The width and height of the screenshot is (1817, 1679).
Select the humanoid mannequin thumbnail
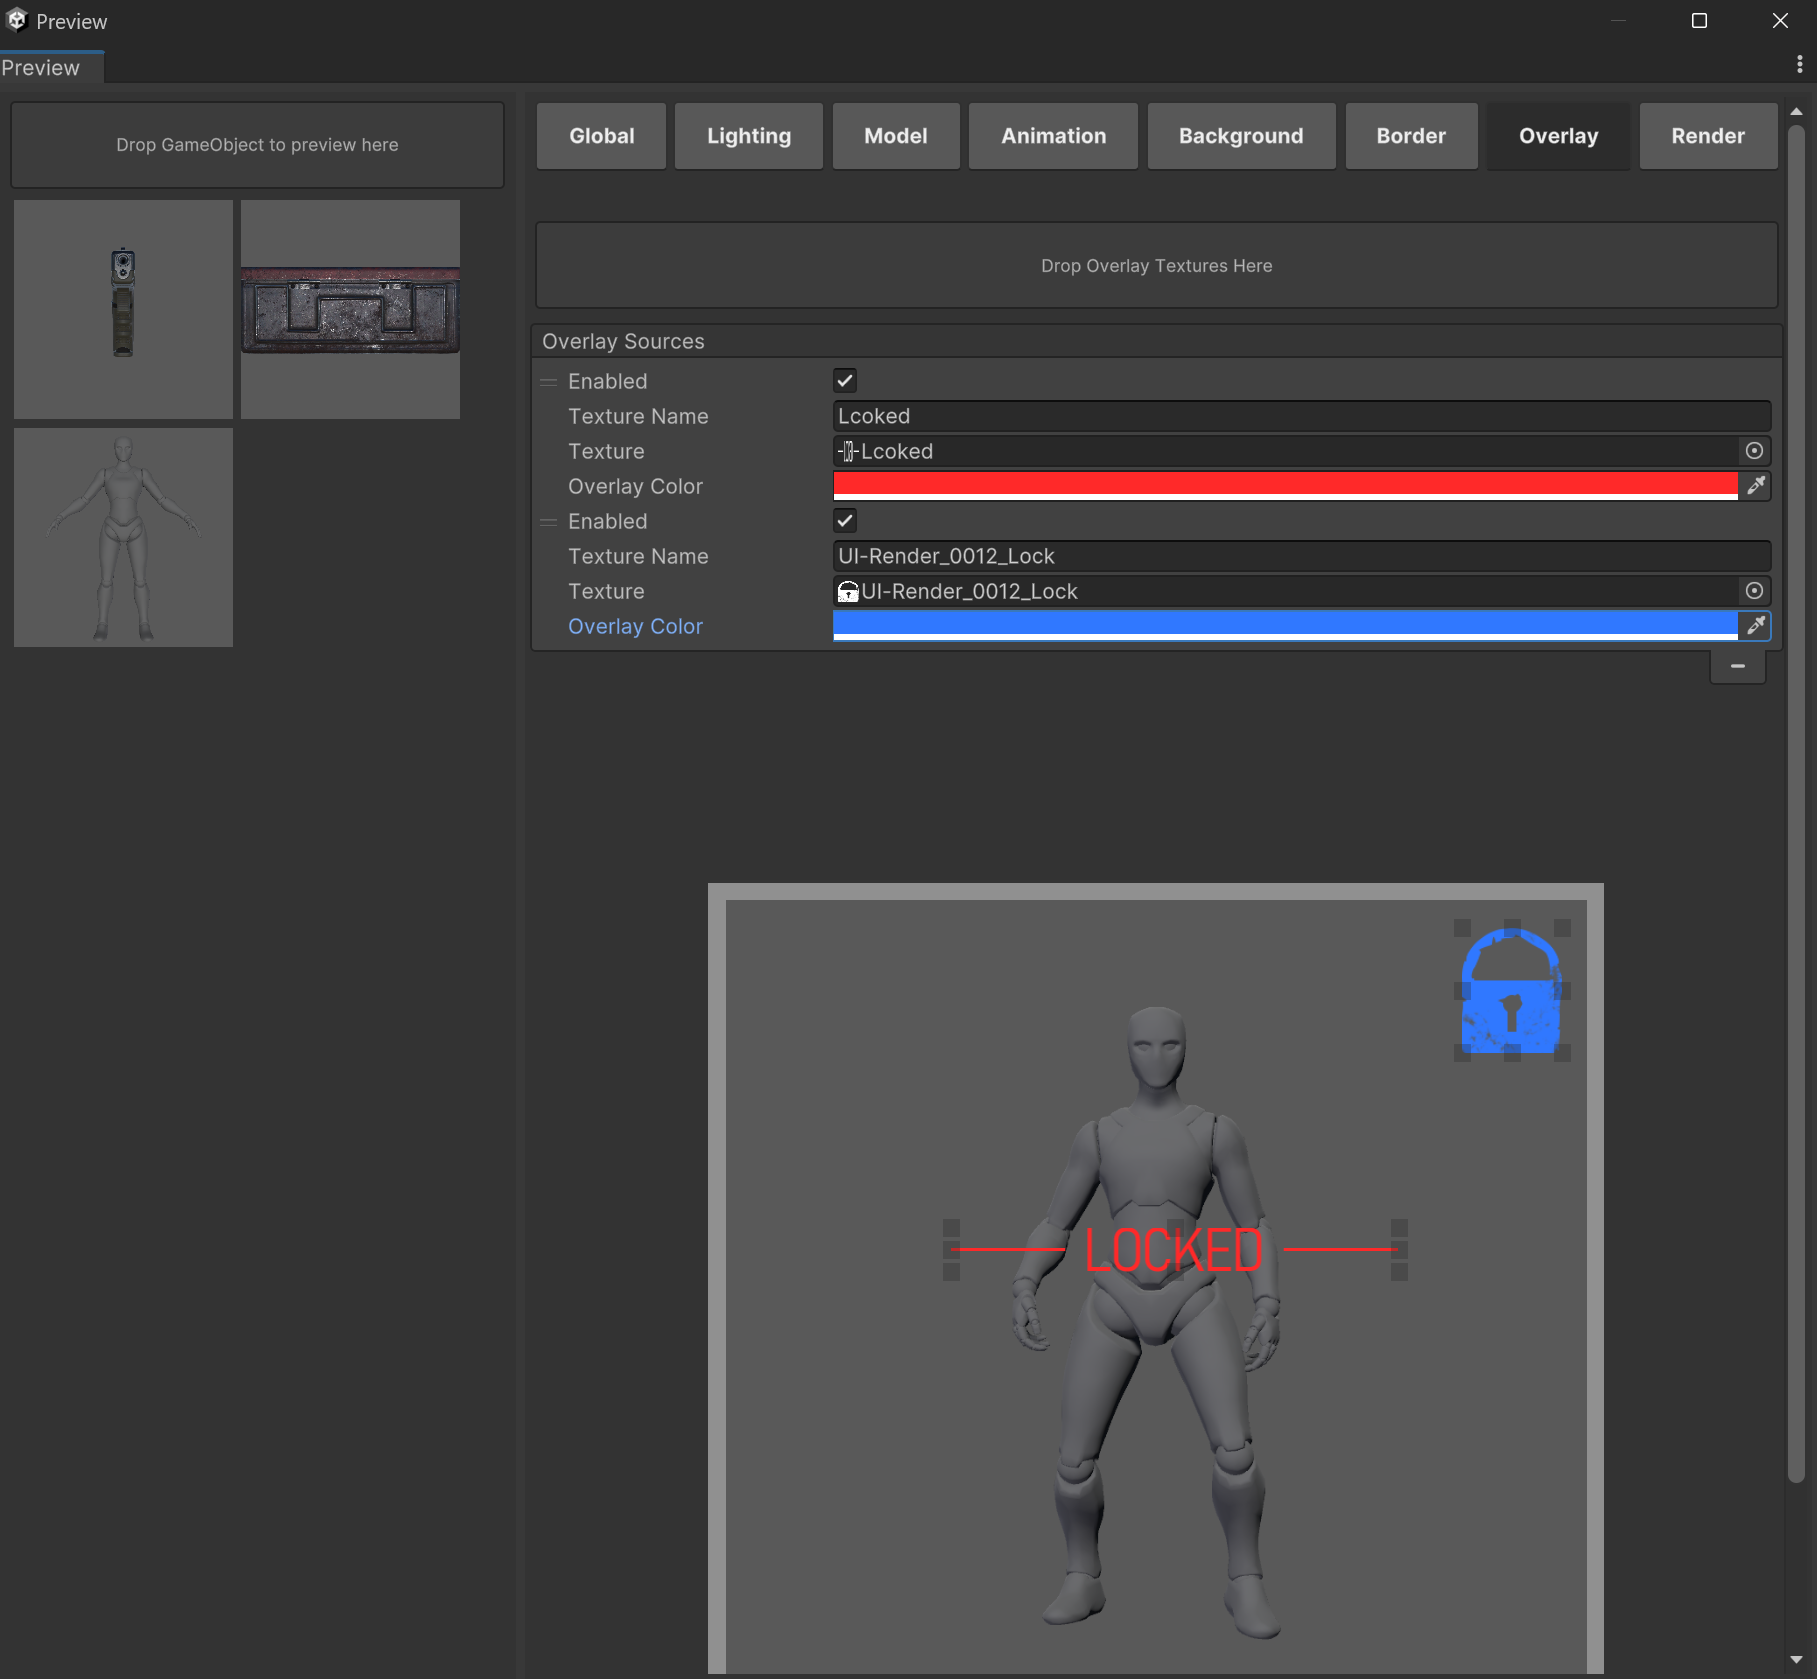123,538
